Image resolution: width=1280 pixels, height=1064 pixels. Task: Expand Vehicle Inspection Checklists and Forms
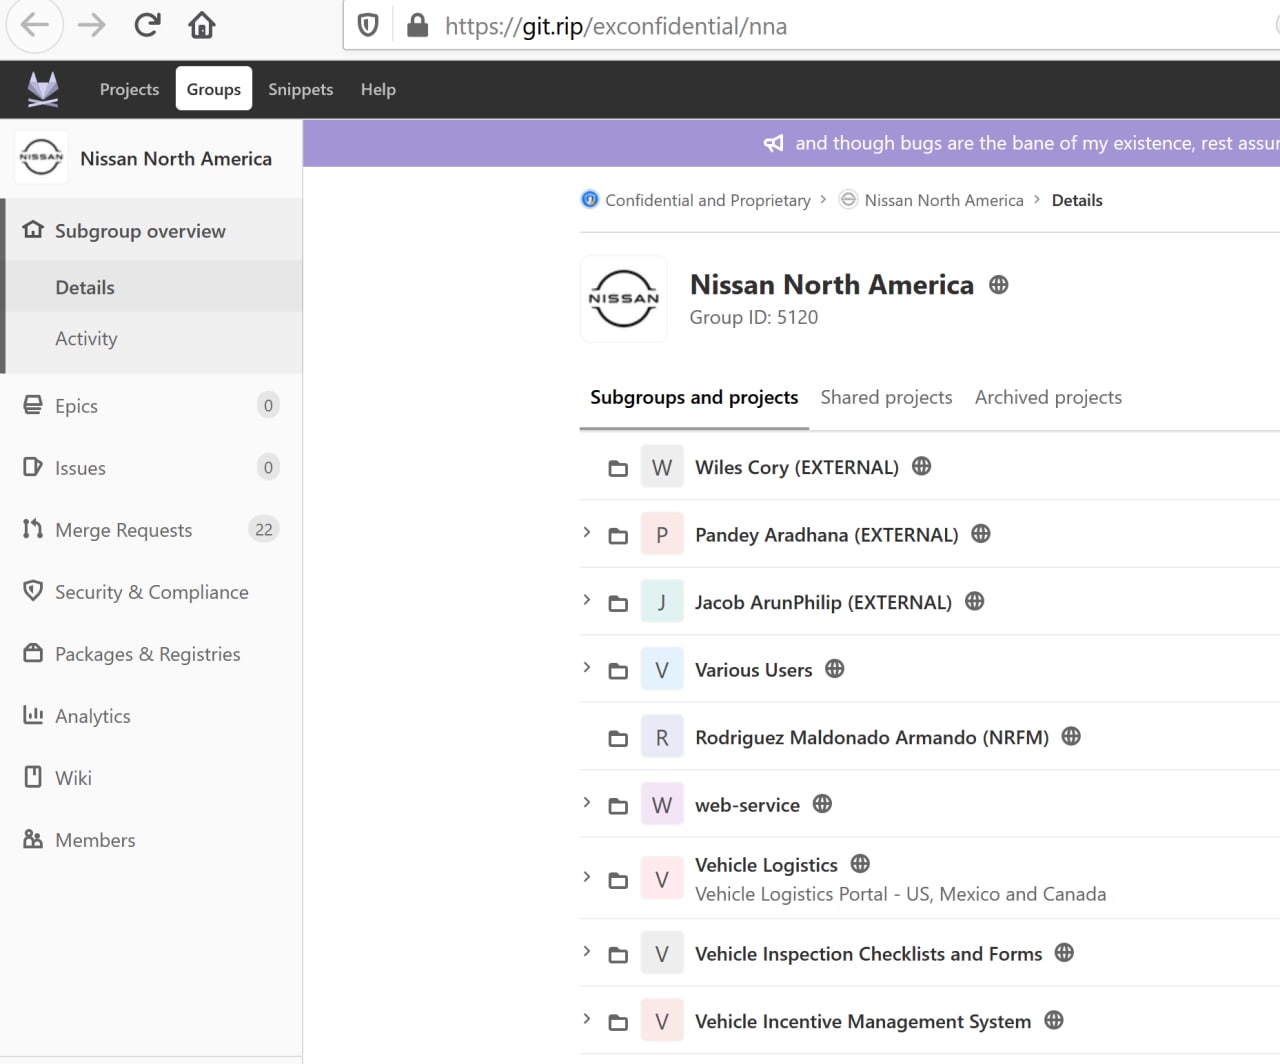tap(587, 952)
